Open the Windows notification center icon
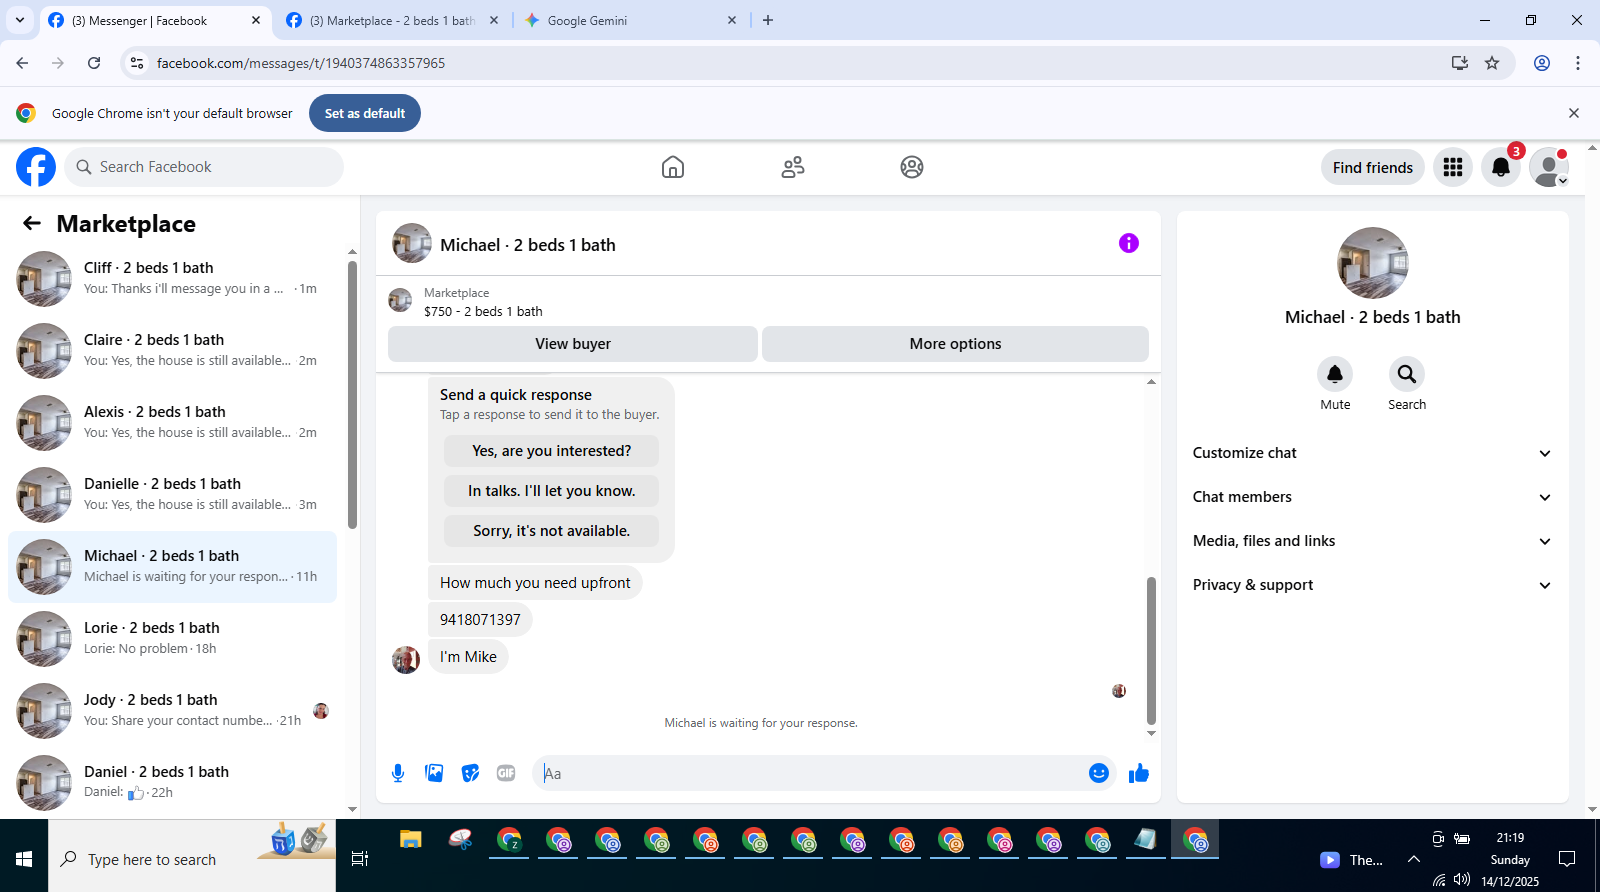This screenshot has width=1600, height=892. point(1567,859)
